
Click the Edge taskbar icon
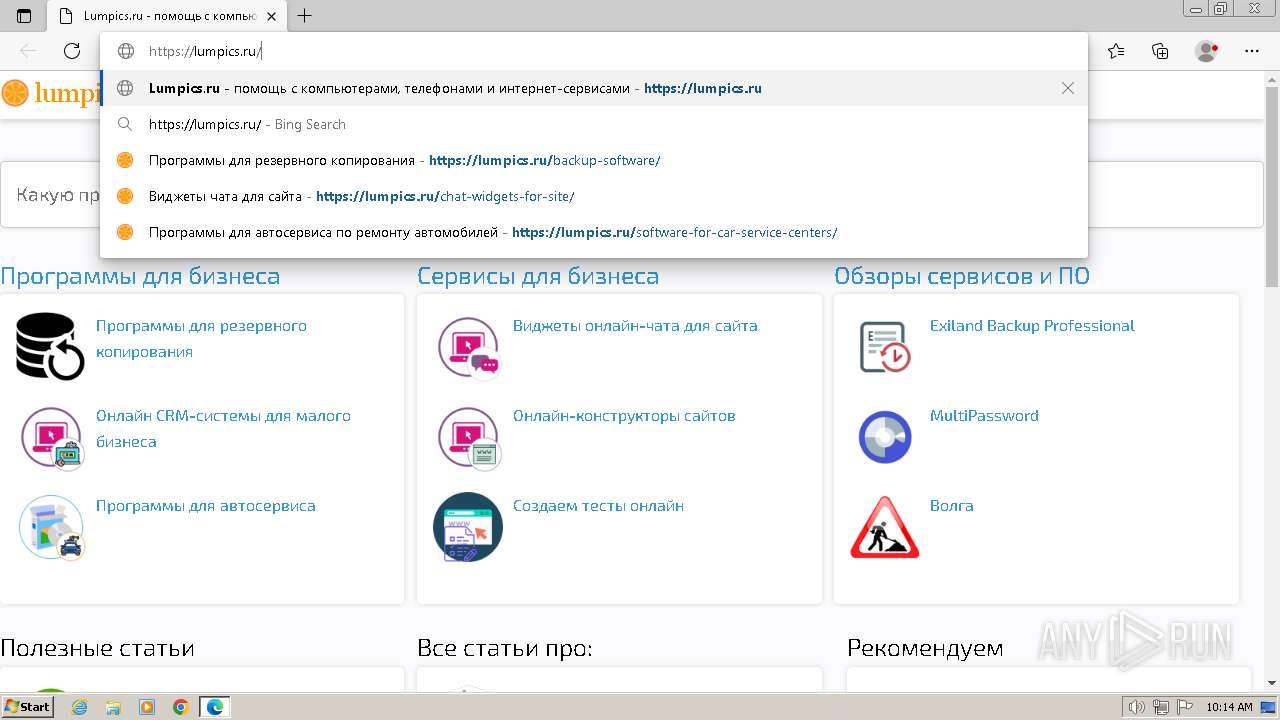coord(215,707)
